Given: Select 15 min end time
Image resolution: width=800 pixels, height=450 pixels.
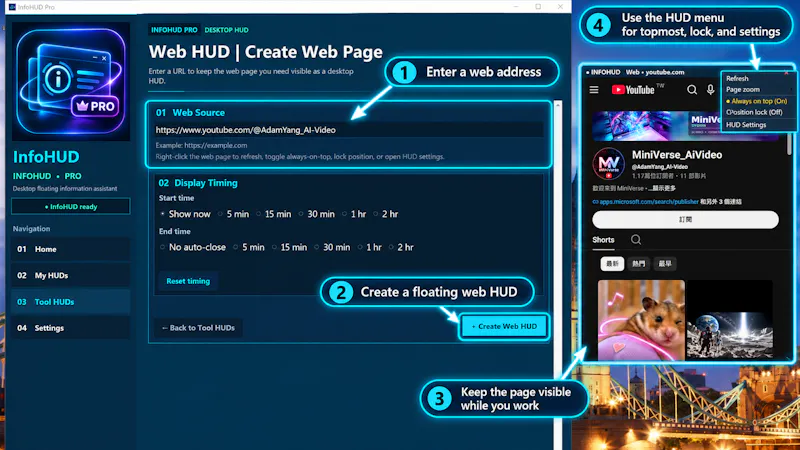Looking at the screenshot, I should point(289,247).
